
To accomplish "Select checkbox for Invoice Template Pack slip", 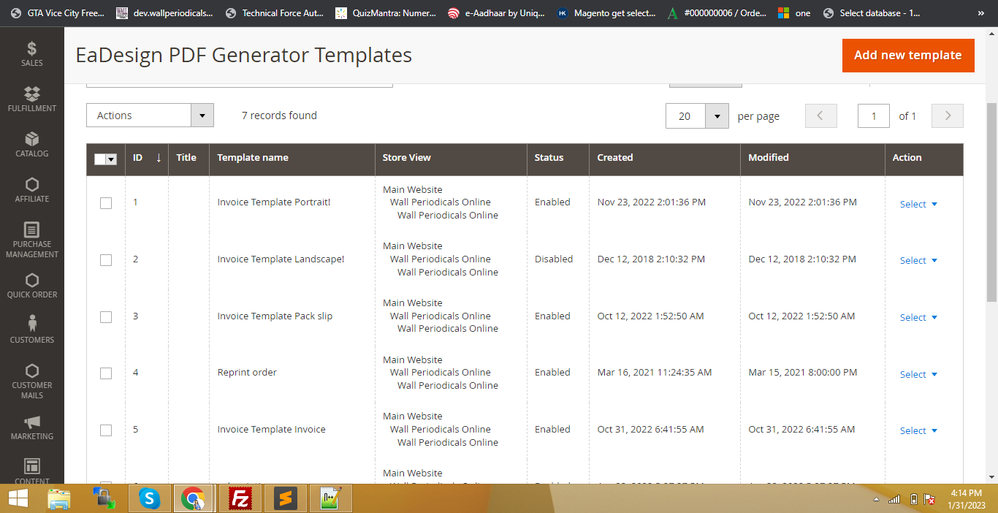I will pyautogui.click(x=106, y=317).
